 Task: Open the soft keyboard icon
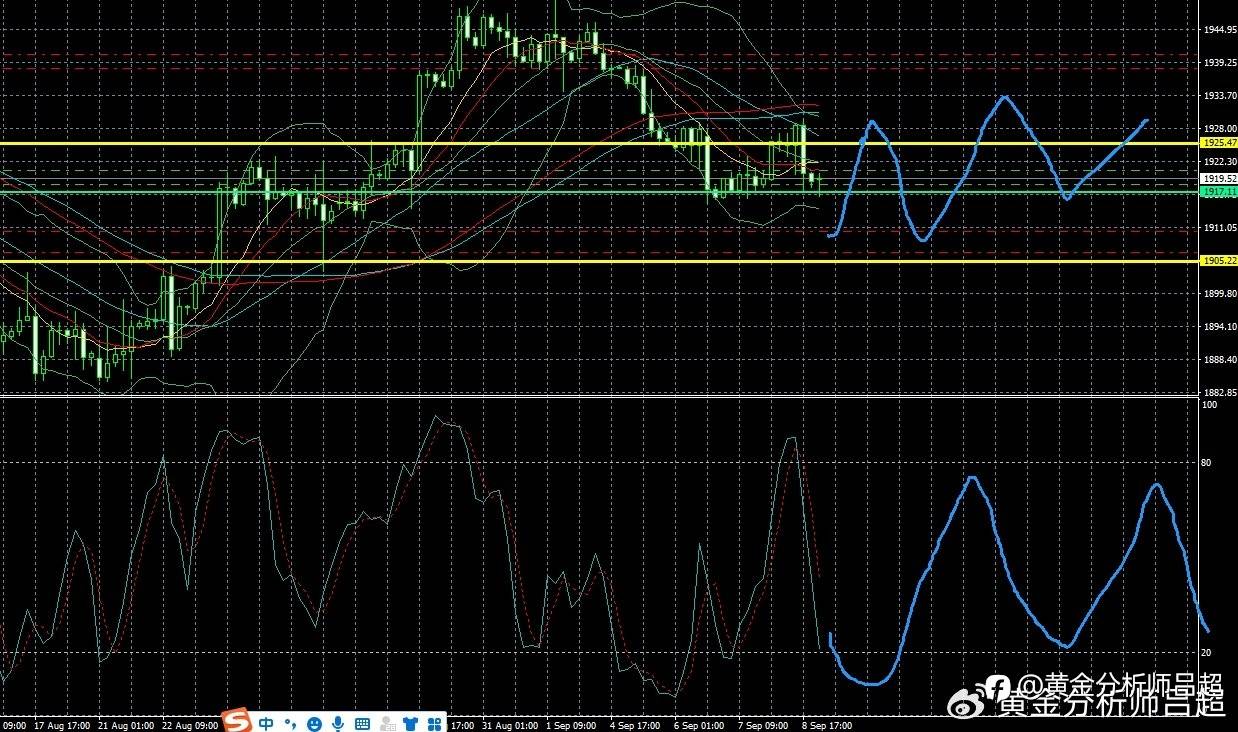pos(362,723)
